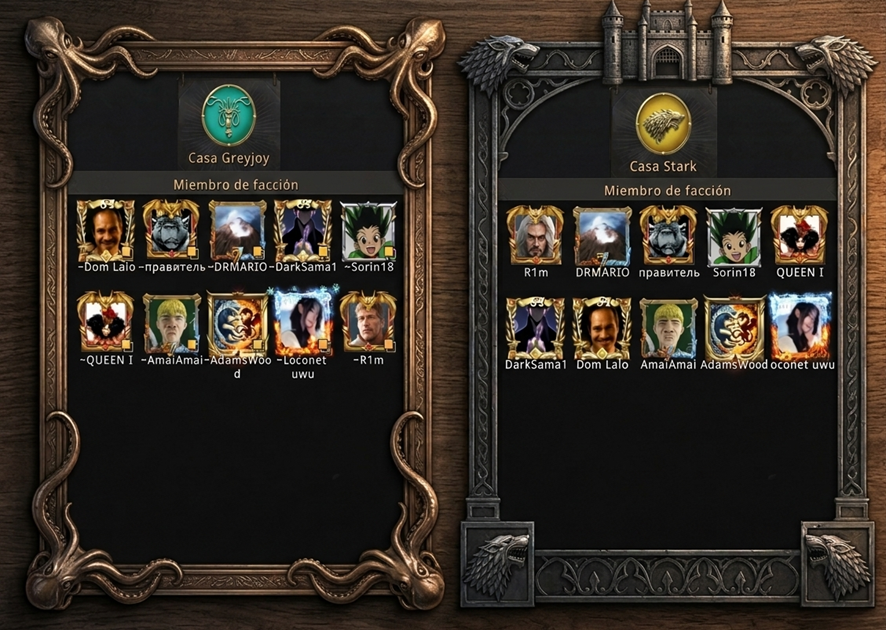Open ~Loconet uwu flaming portrait in Greyjoy

click(303, 320)
